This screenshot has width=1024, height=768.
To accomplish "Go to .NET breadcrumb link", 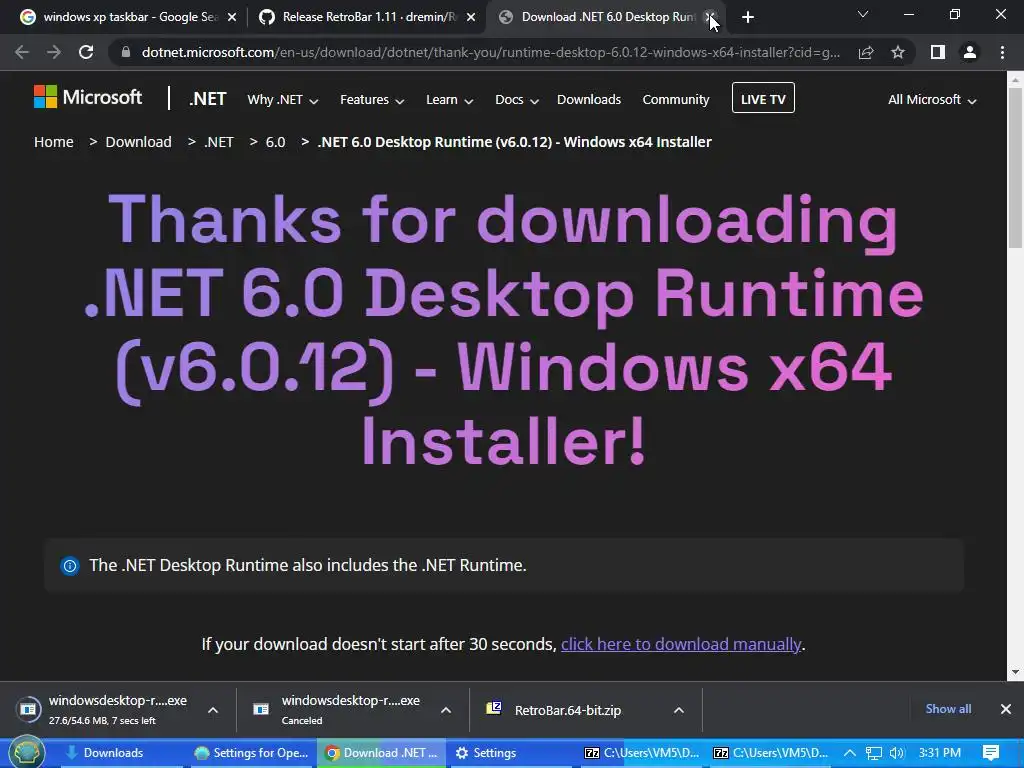I will [x=219, y=142].
